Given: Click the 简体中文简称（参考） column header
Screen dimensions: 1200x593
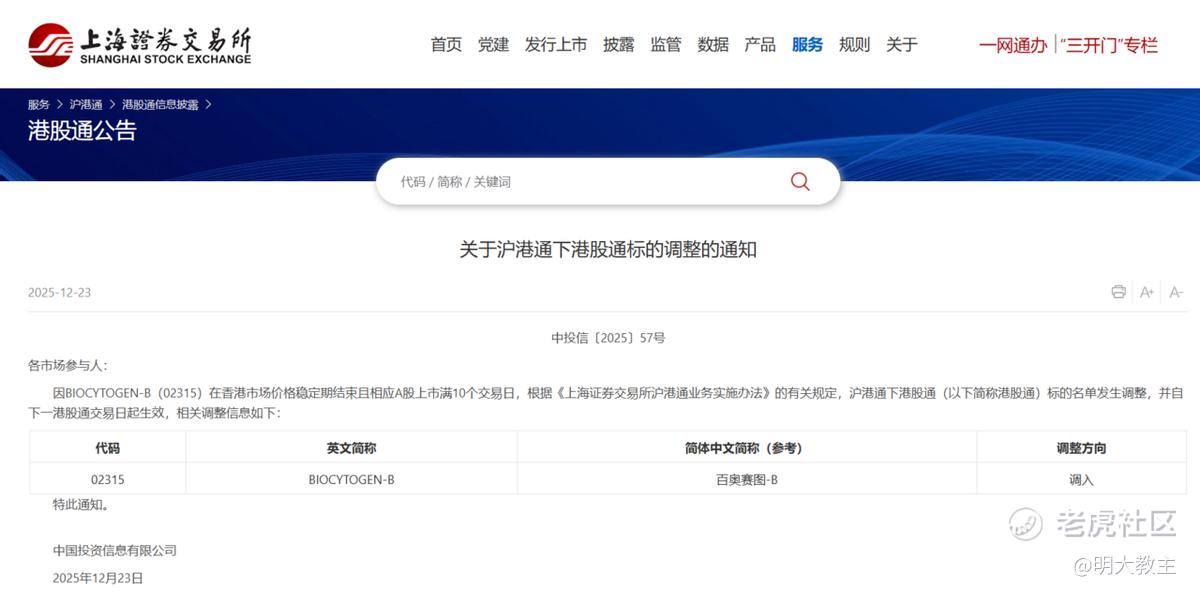Looking at the screenshot, I should (x=747, y=449).
